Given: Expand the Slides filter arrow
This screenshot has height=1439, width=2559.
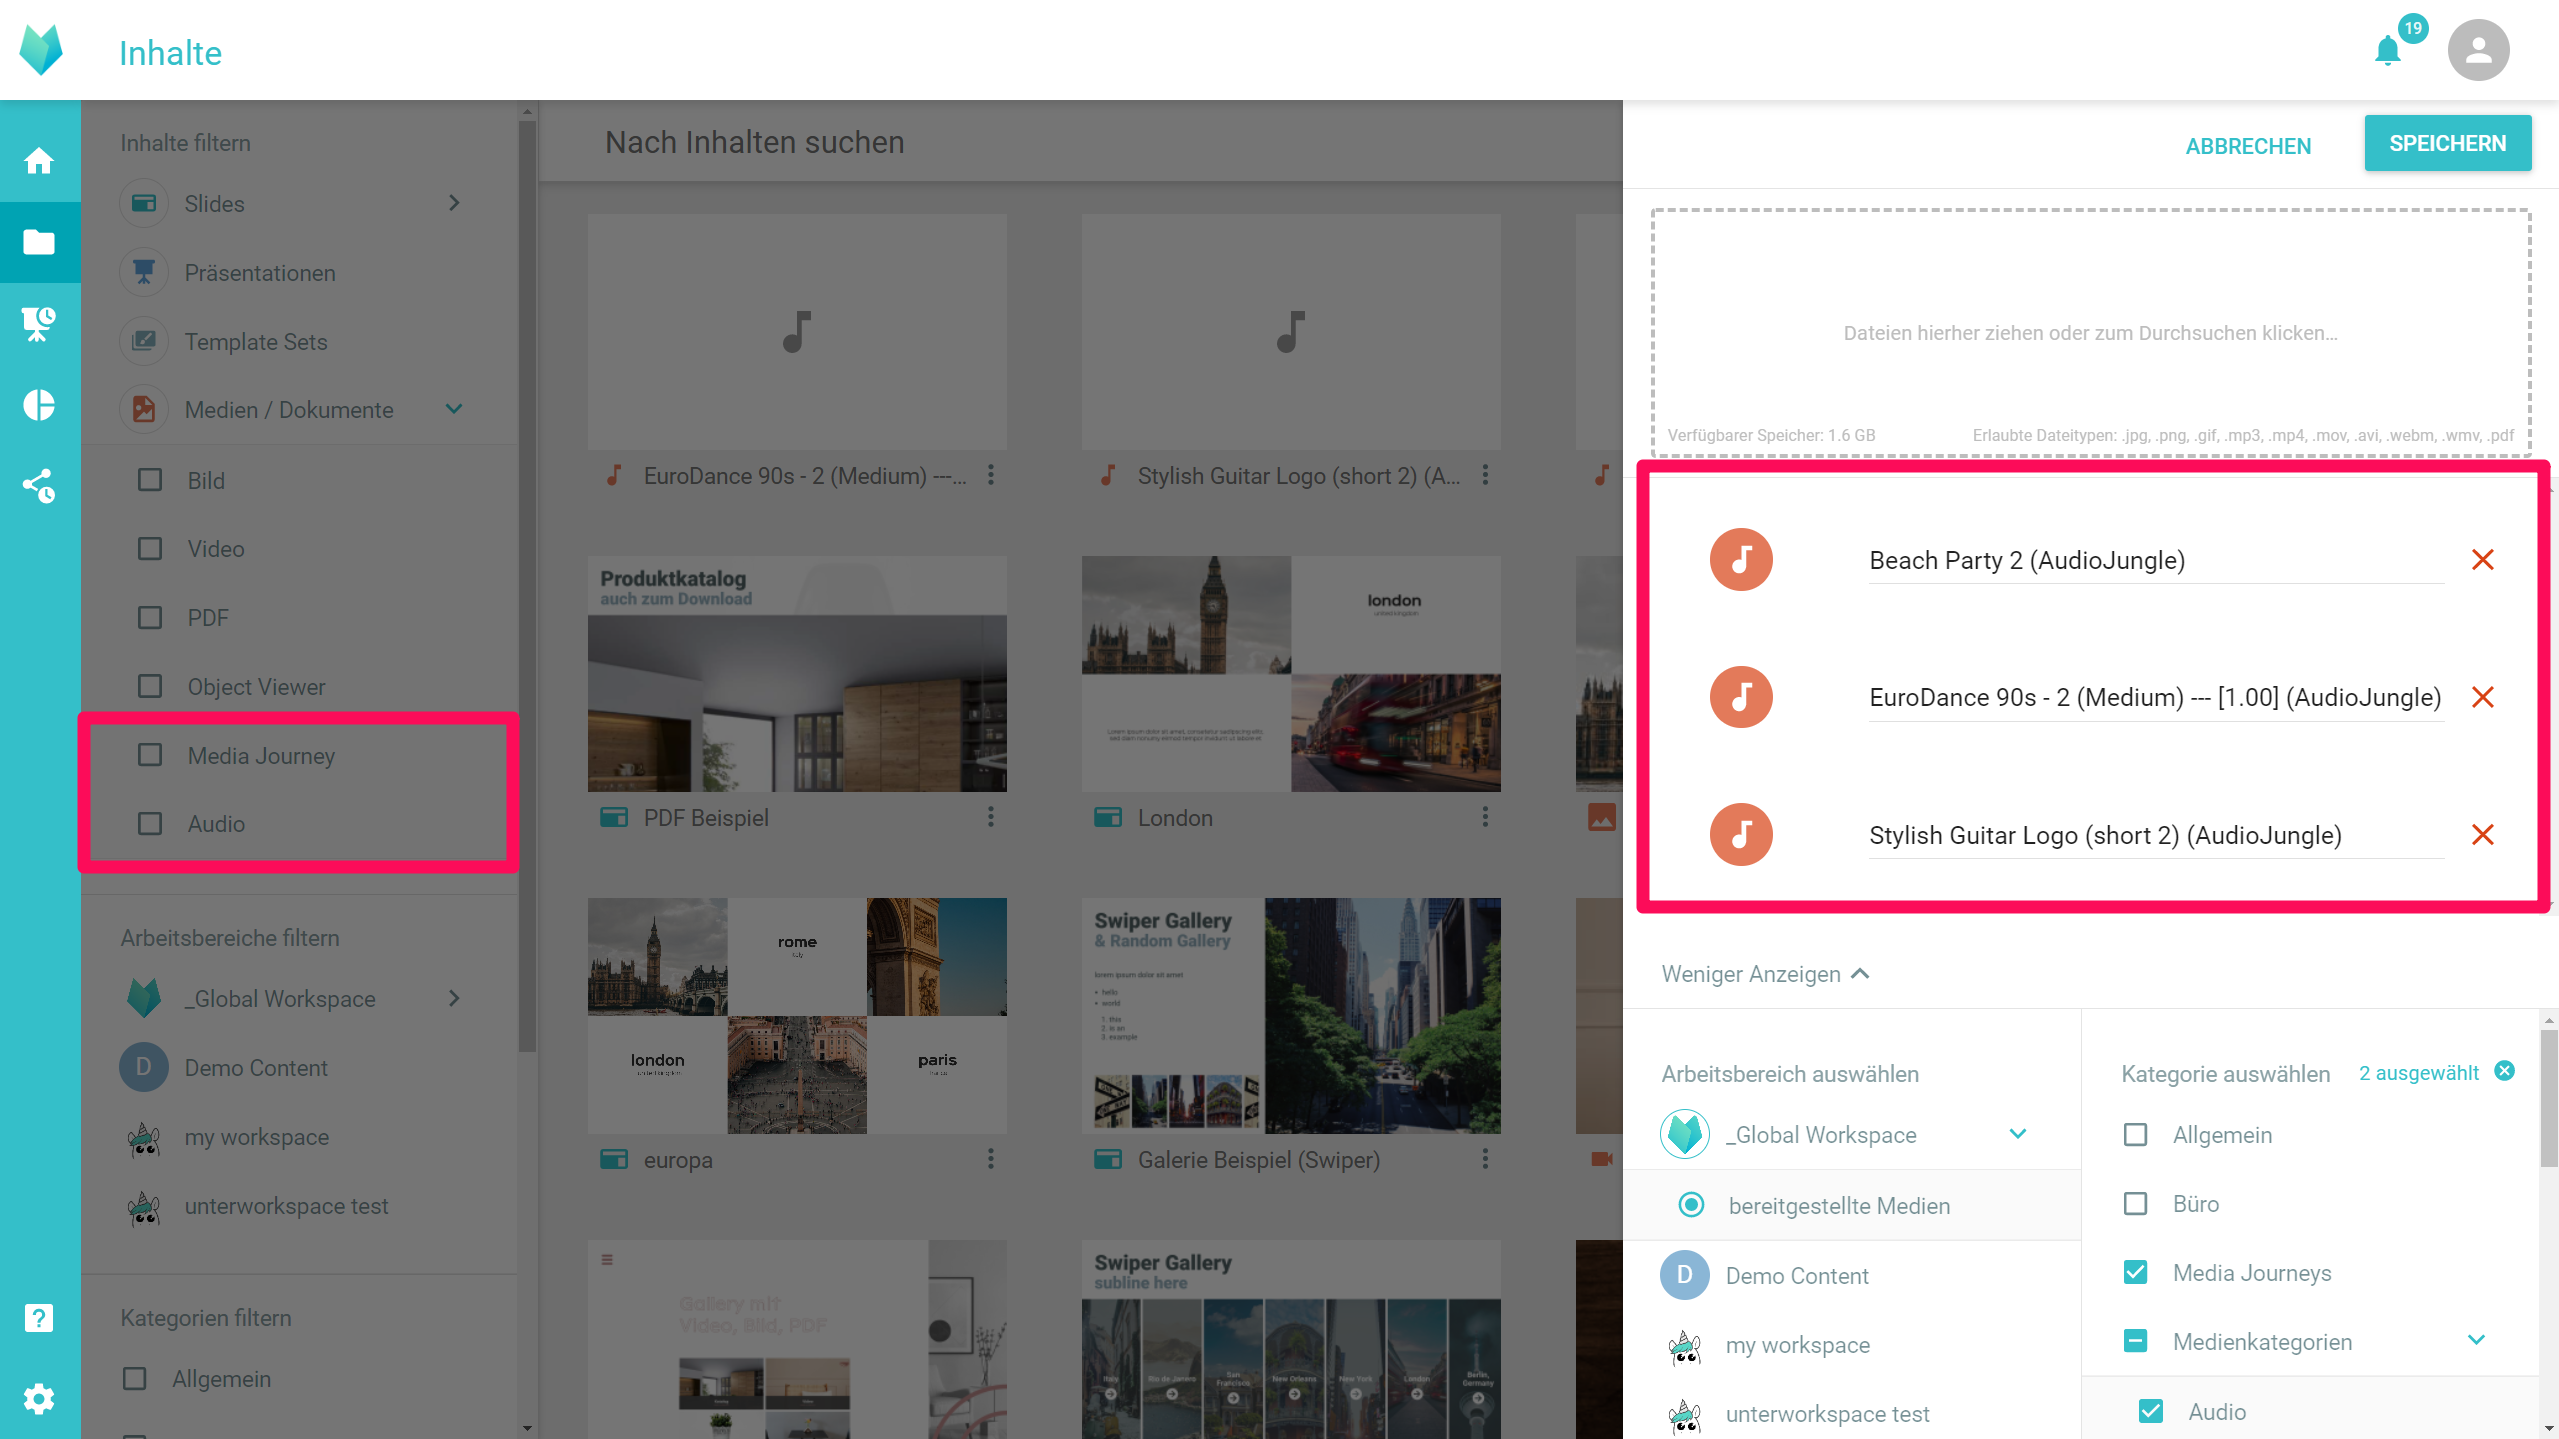Looking at the screenshot, I should click(454, 203).
